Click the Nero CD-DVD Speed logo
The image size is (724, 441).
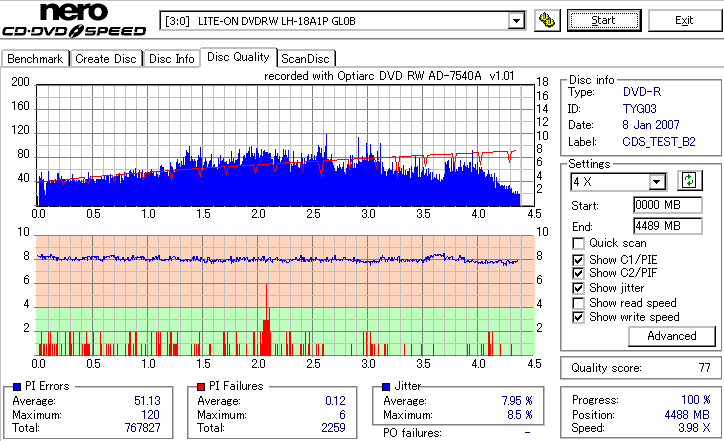coord(74,20)
